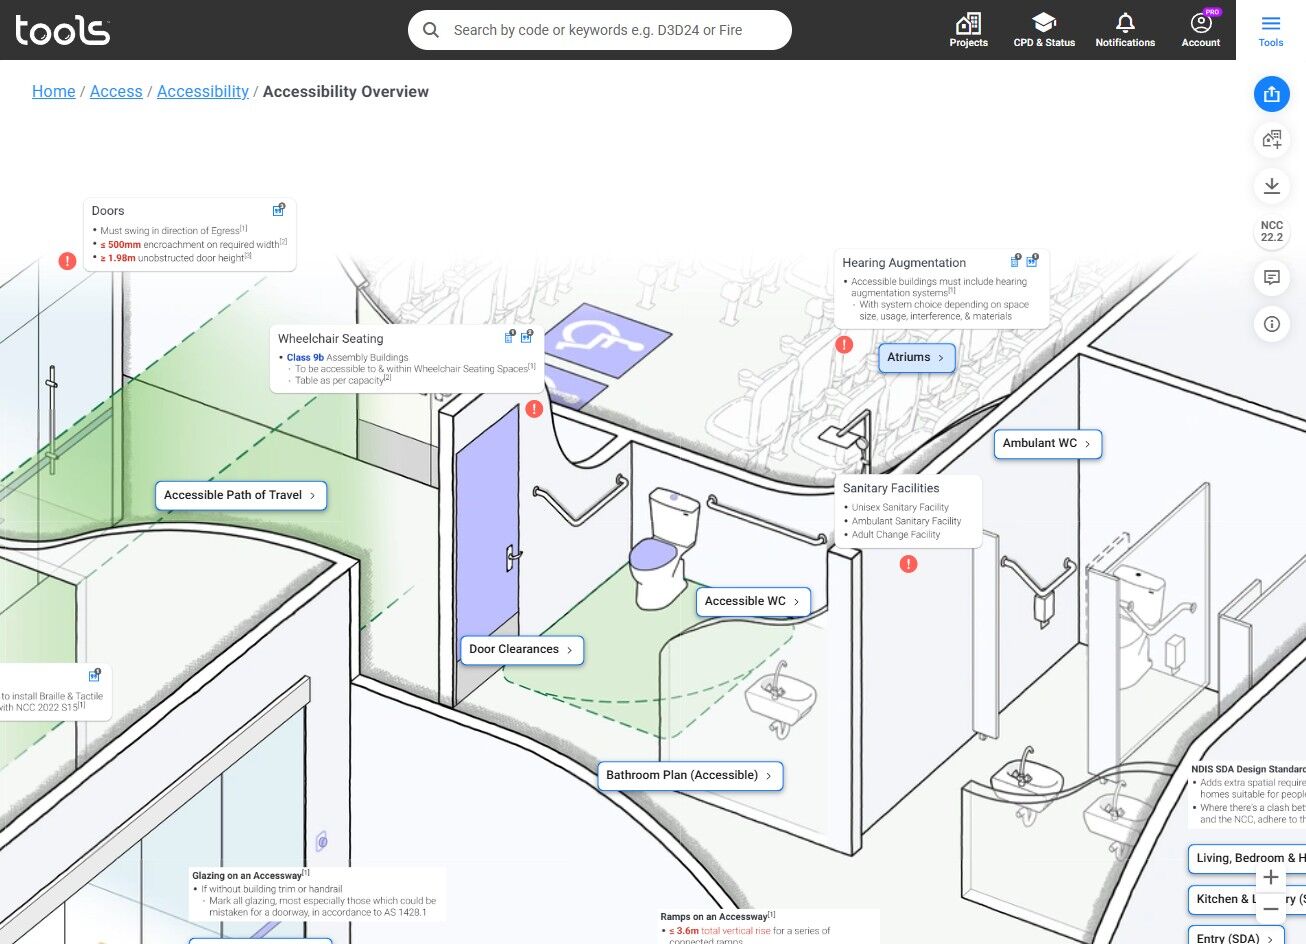Zoom in with the plus button
This screenshot has width=1306, height=944.
click(1271, 877)
